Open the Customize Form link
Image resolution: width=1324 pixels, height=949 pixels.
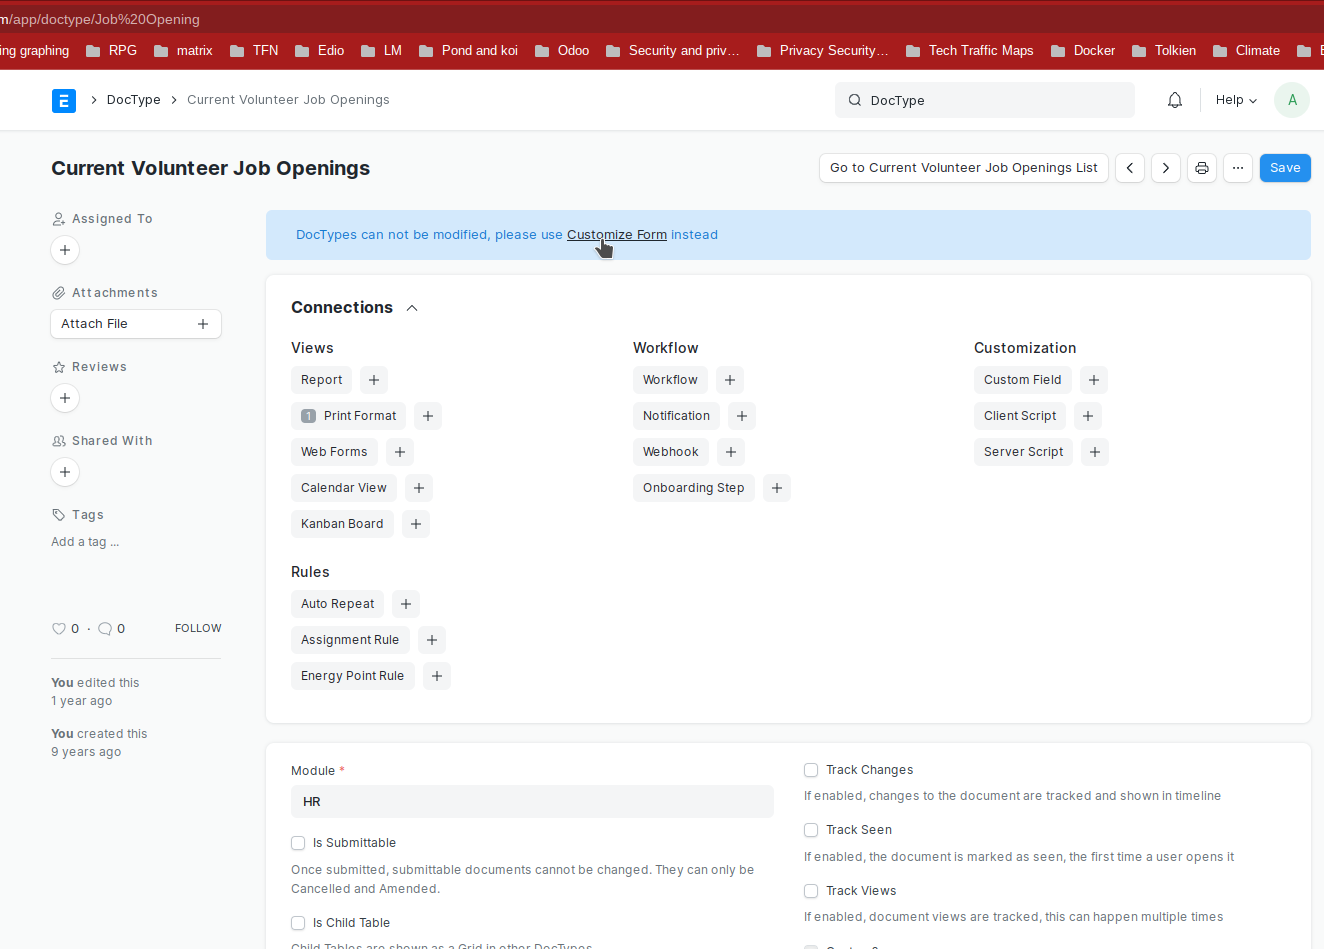click(617, 235)
